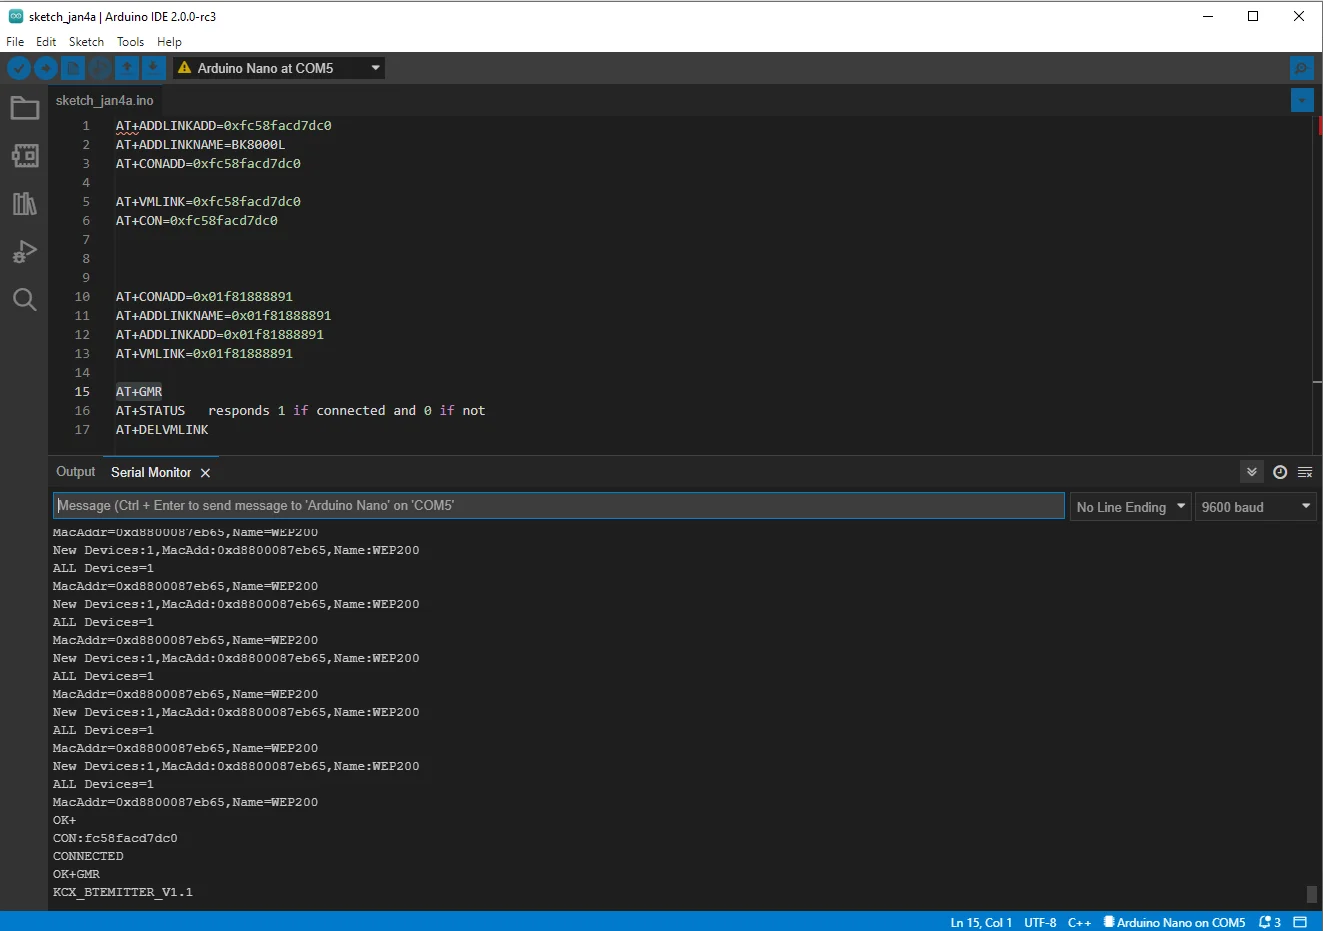
Task: Click the OK+GMR serial output line
Action: (76, 874)
